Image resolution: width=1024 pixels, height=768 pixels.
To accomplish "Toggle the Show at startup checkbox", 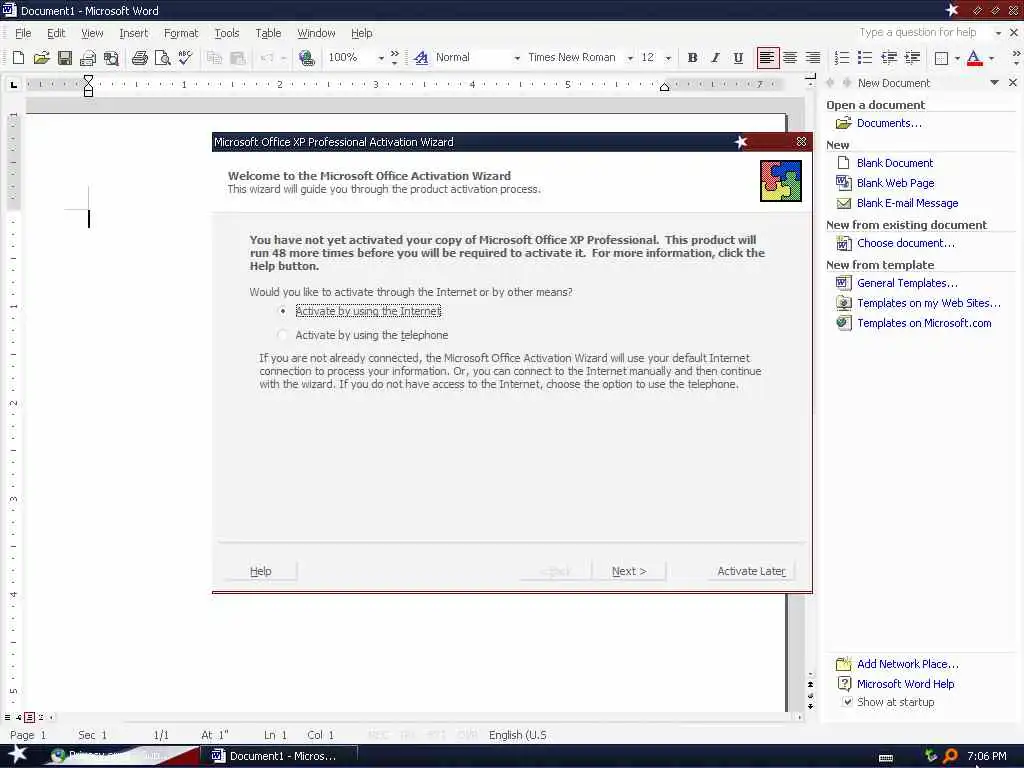I will [x=847, y=702].
